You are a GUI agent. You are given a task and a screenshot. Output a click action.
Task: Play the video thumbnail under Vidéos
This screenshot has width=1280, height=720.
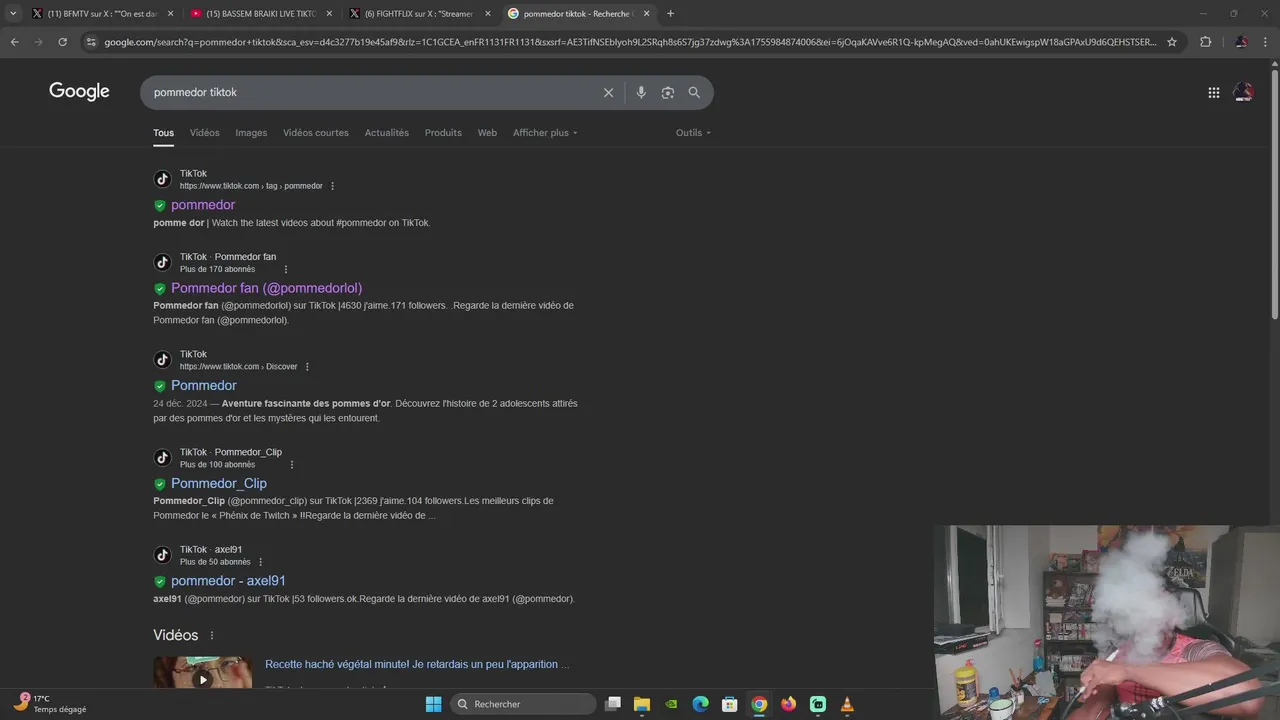(x=203, y=673)
